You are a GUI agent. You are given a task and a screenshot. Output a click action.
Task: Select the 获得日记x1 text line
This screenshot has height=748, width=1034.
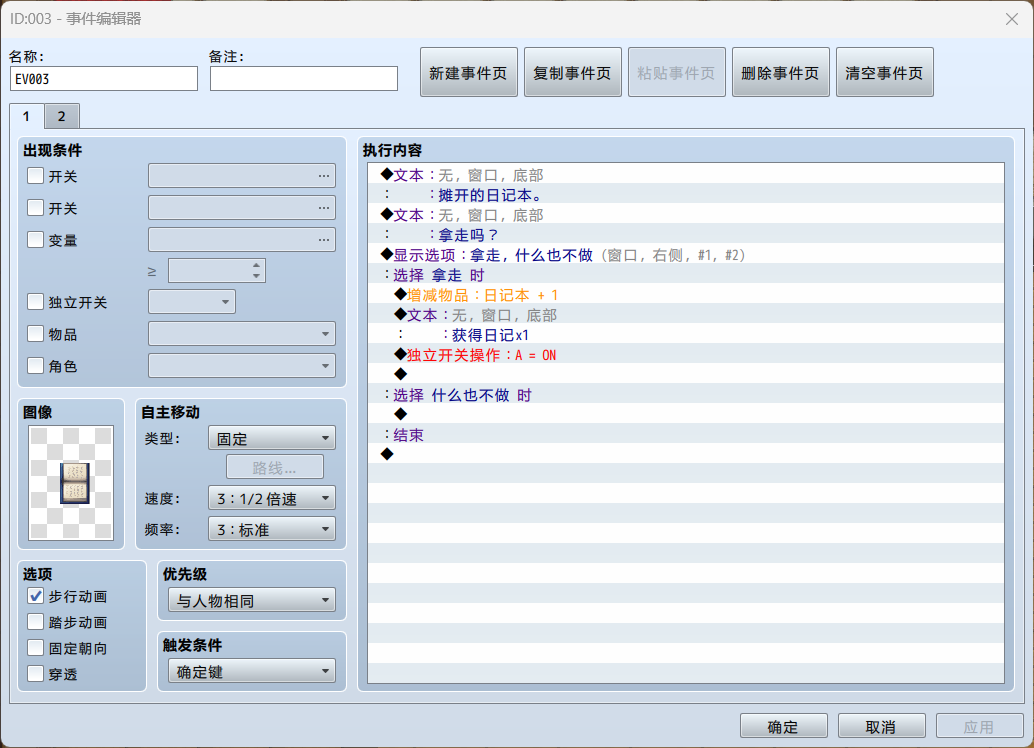pos(686,335)
